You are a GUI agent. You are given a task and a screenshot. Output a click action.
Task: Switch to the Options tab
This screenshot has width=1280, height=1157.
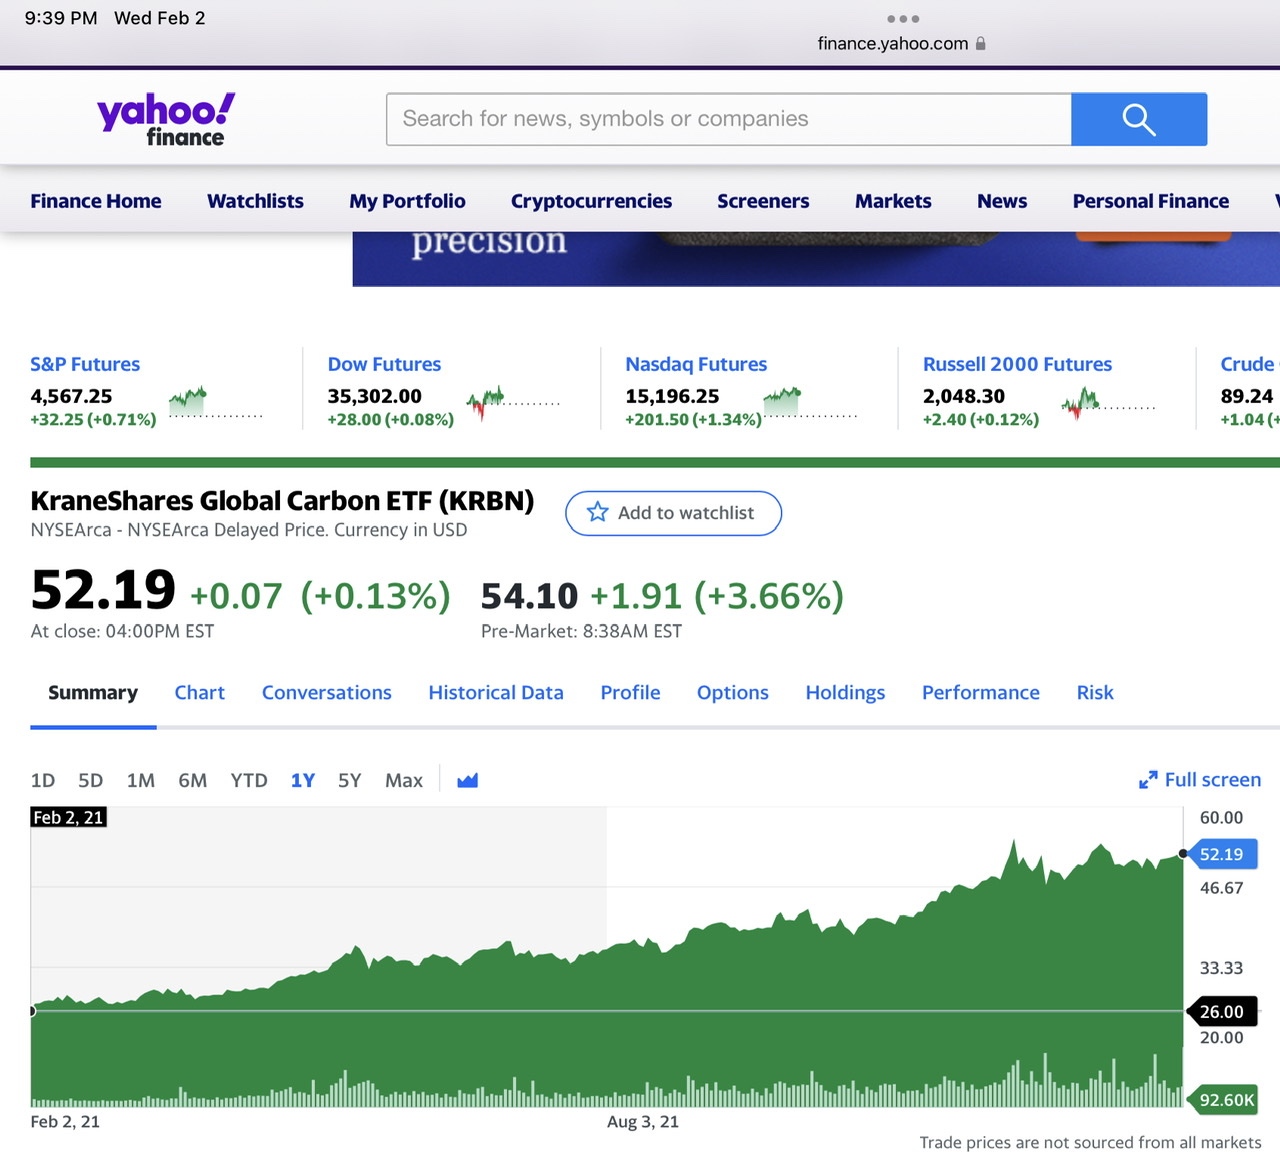click(733, 693)
